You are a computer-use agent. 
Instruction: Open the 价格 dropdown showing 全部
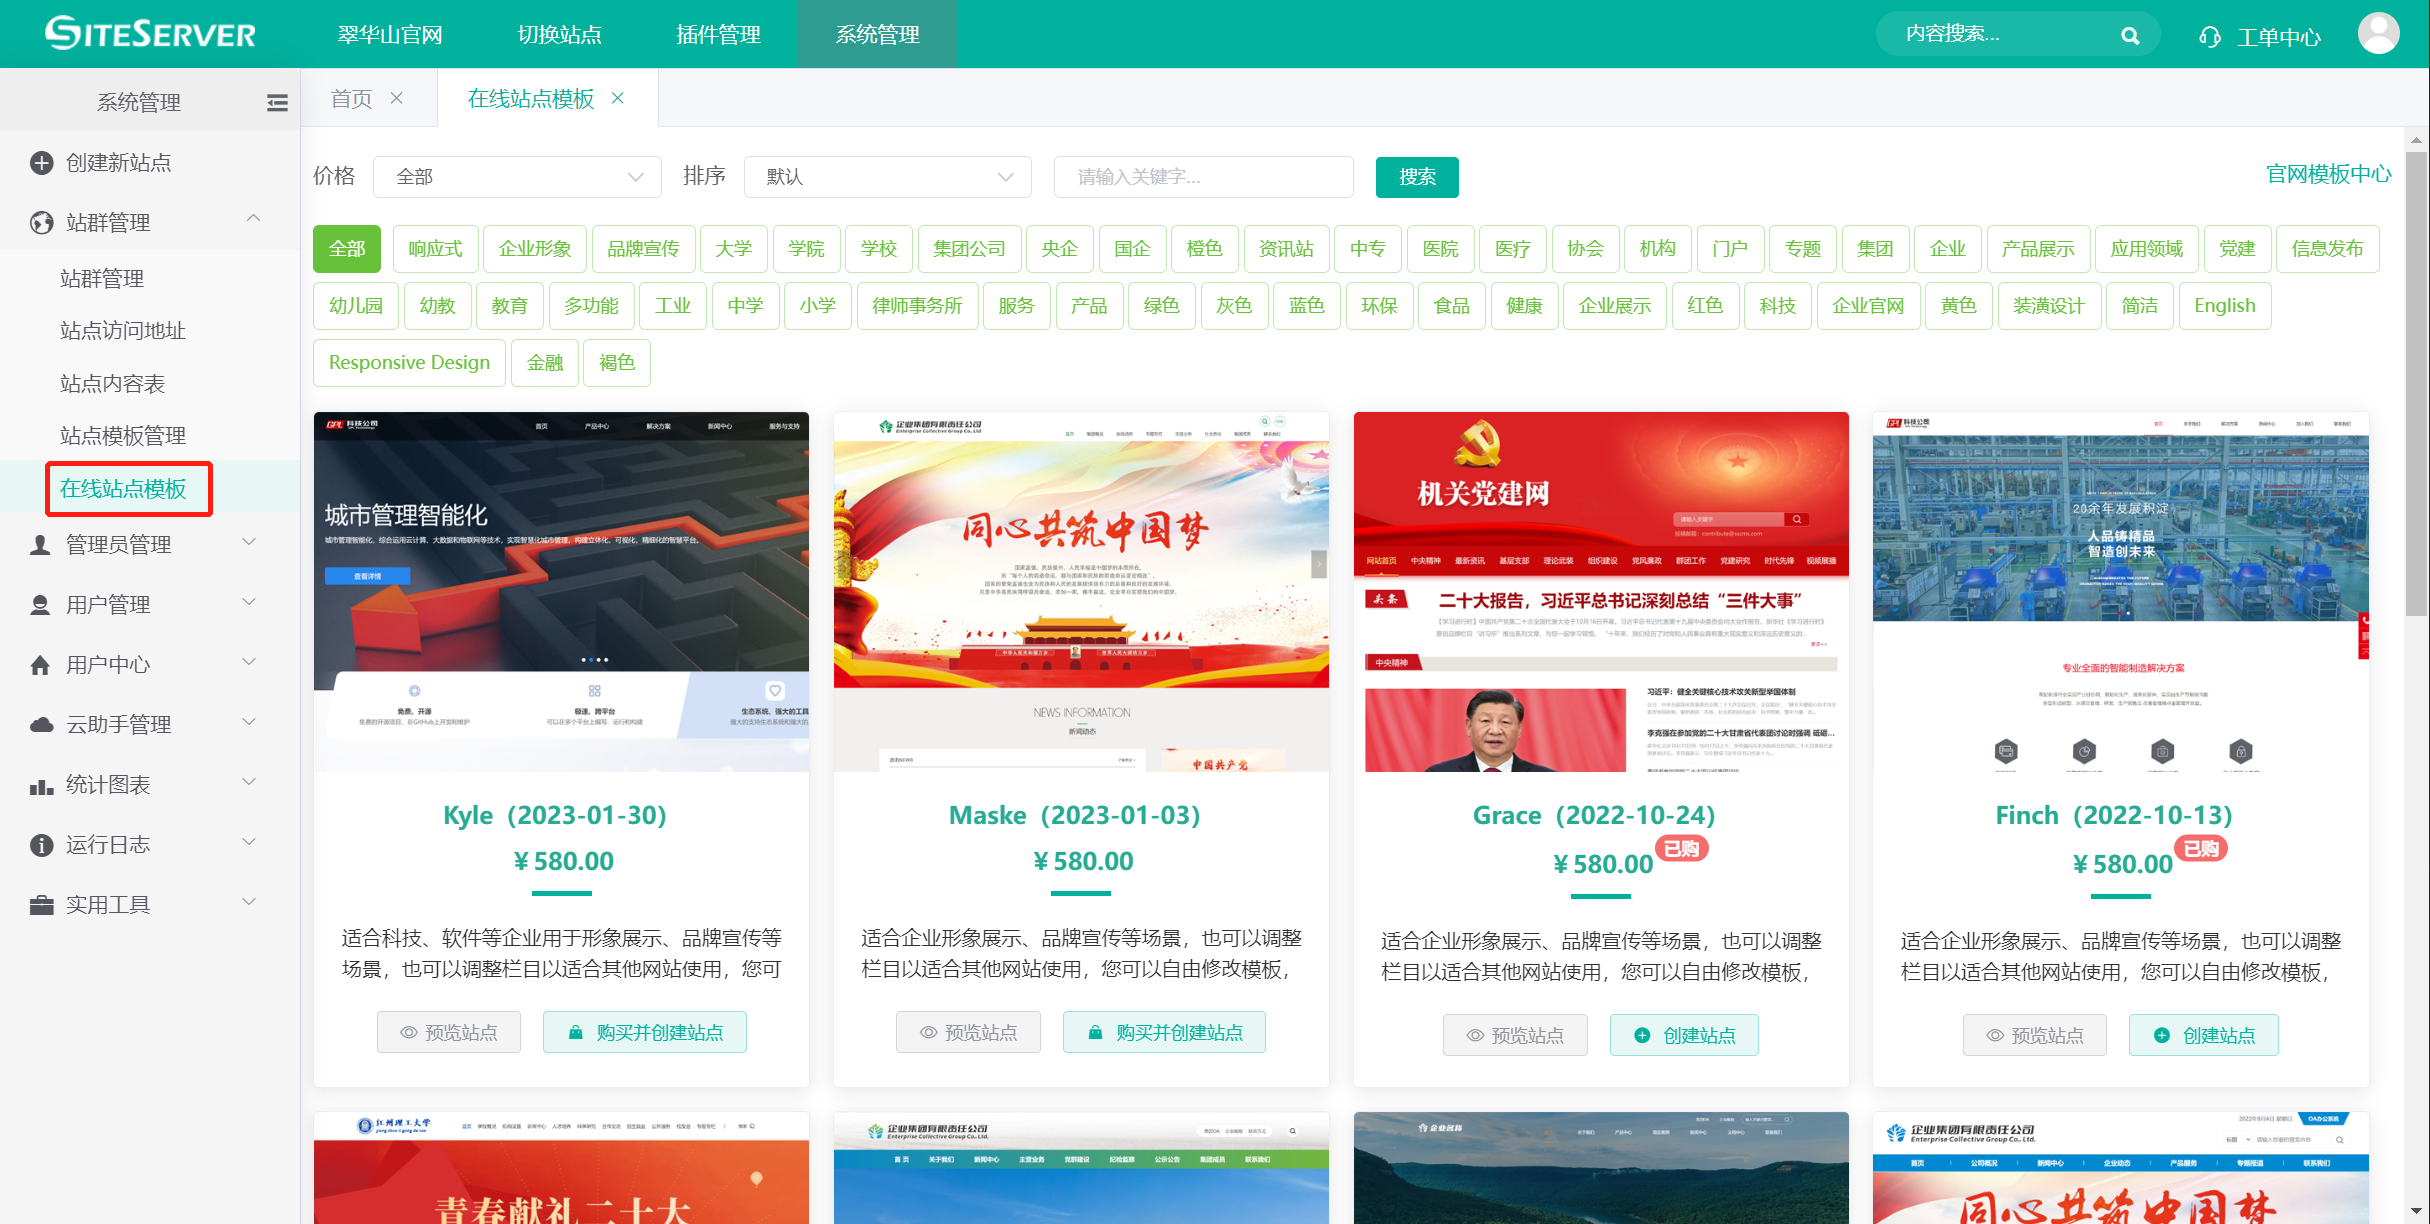click(517, 177)
